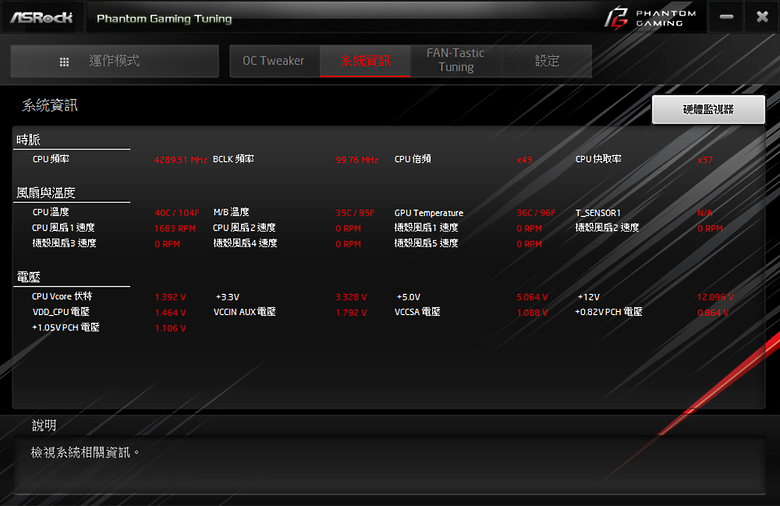This screenshot has height=506, width=780.
Task: Click the GPU Temperature label
Action: point(429,213)
